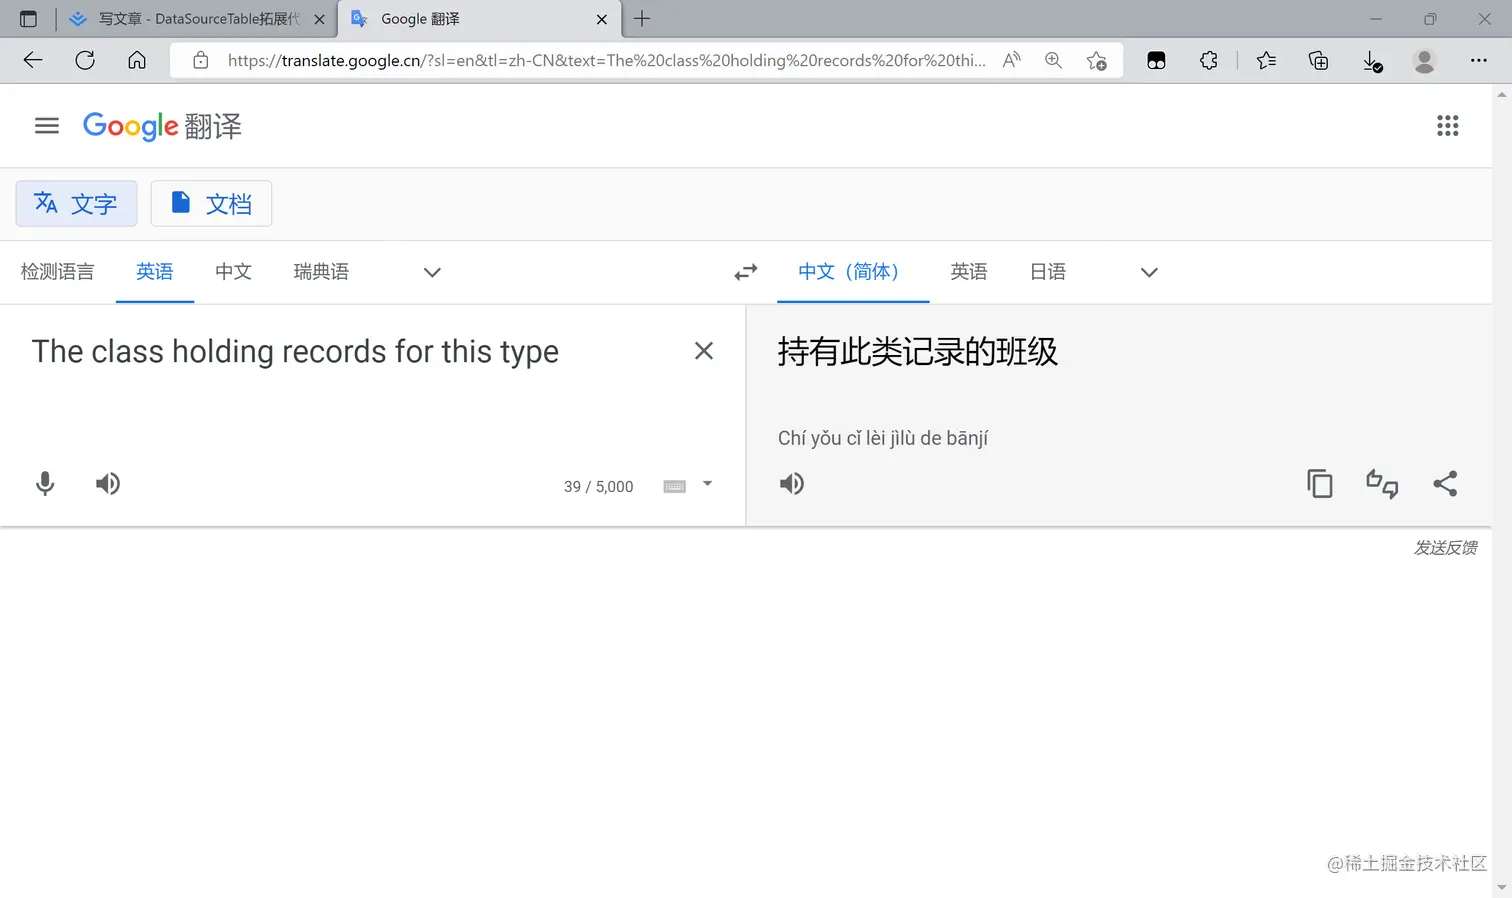Choose 英语 as source language
The image size is (1512, 898).
(155, 272)
